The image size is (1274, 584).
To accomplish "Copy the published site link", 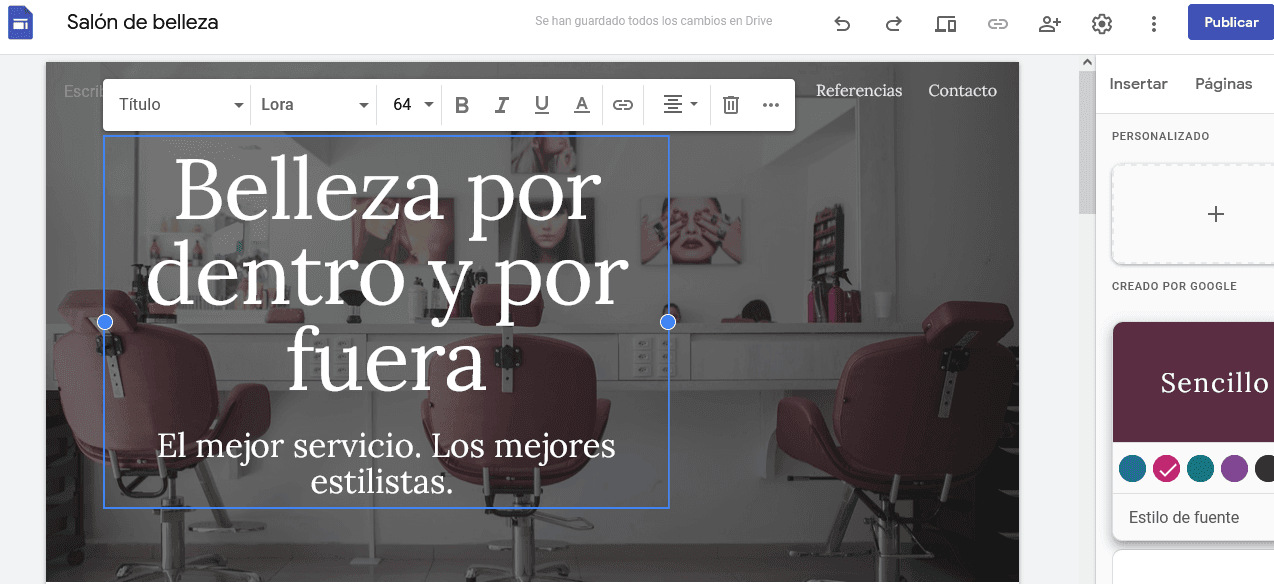I will tap(997, 23).
